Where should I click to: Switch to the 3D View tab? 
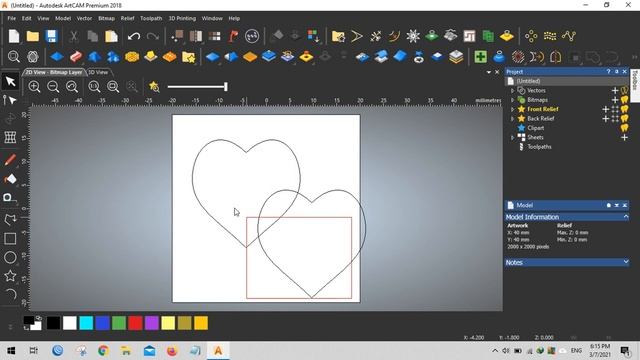(x=98, y=72)
